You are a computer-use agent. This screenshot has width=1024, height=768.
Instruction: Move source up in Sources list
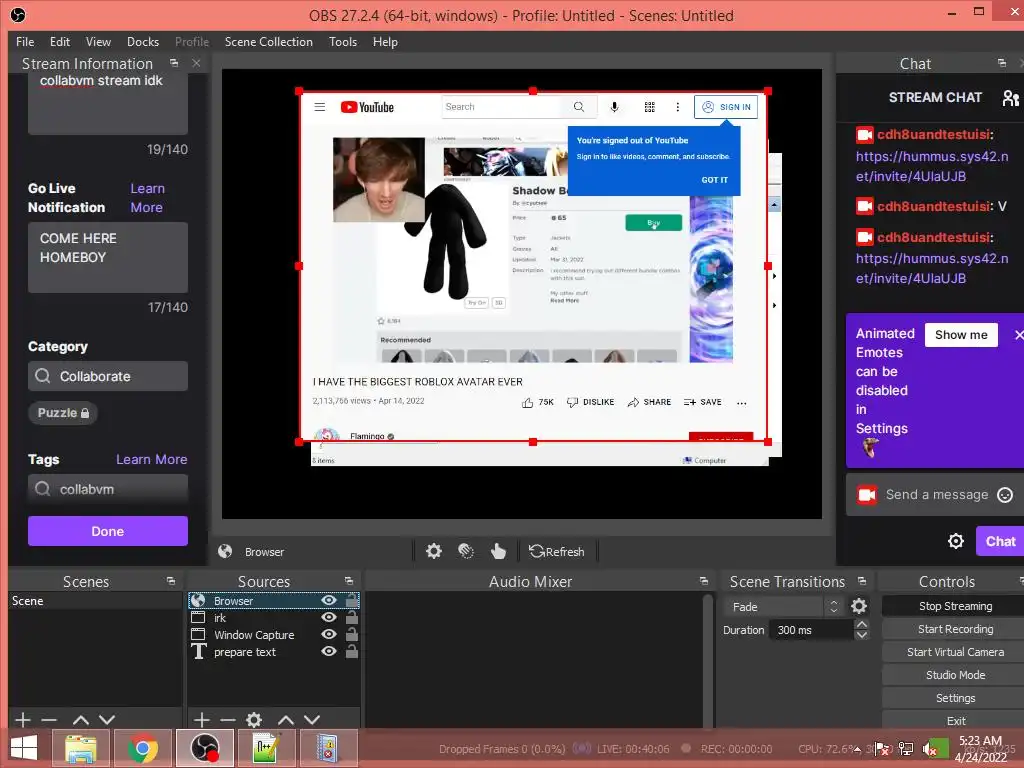(286, 720)
